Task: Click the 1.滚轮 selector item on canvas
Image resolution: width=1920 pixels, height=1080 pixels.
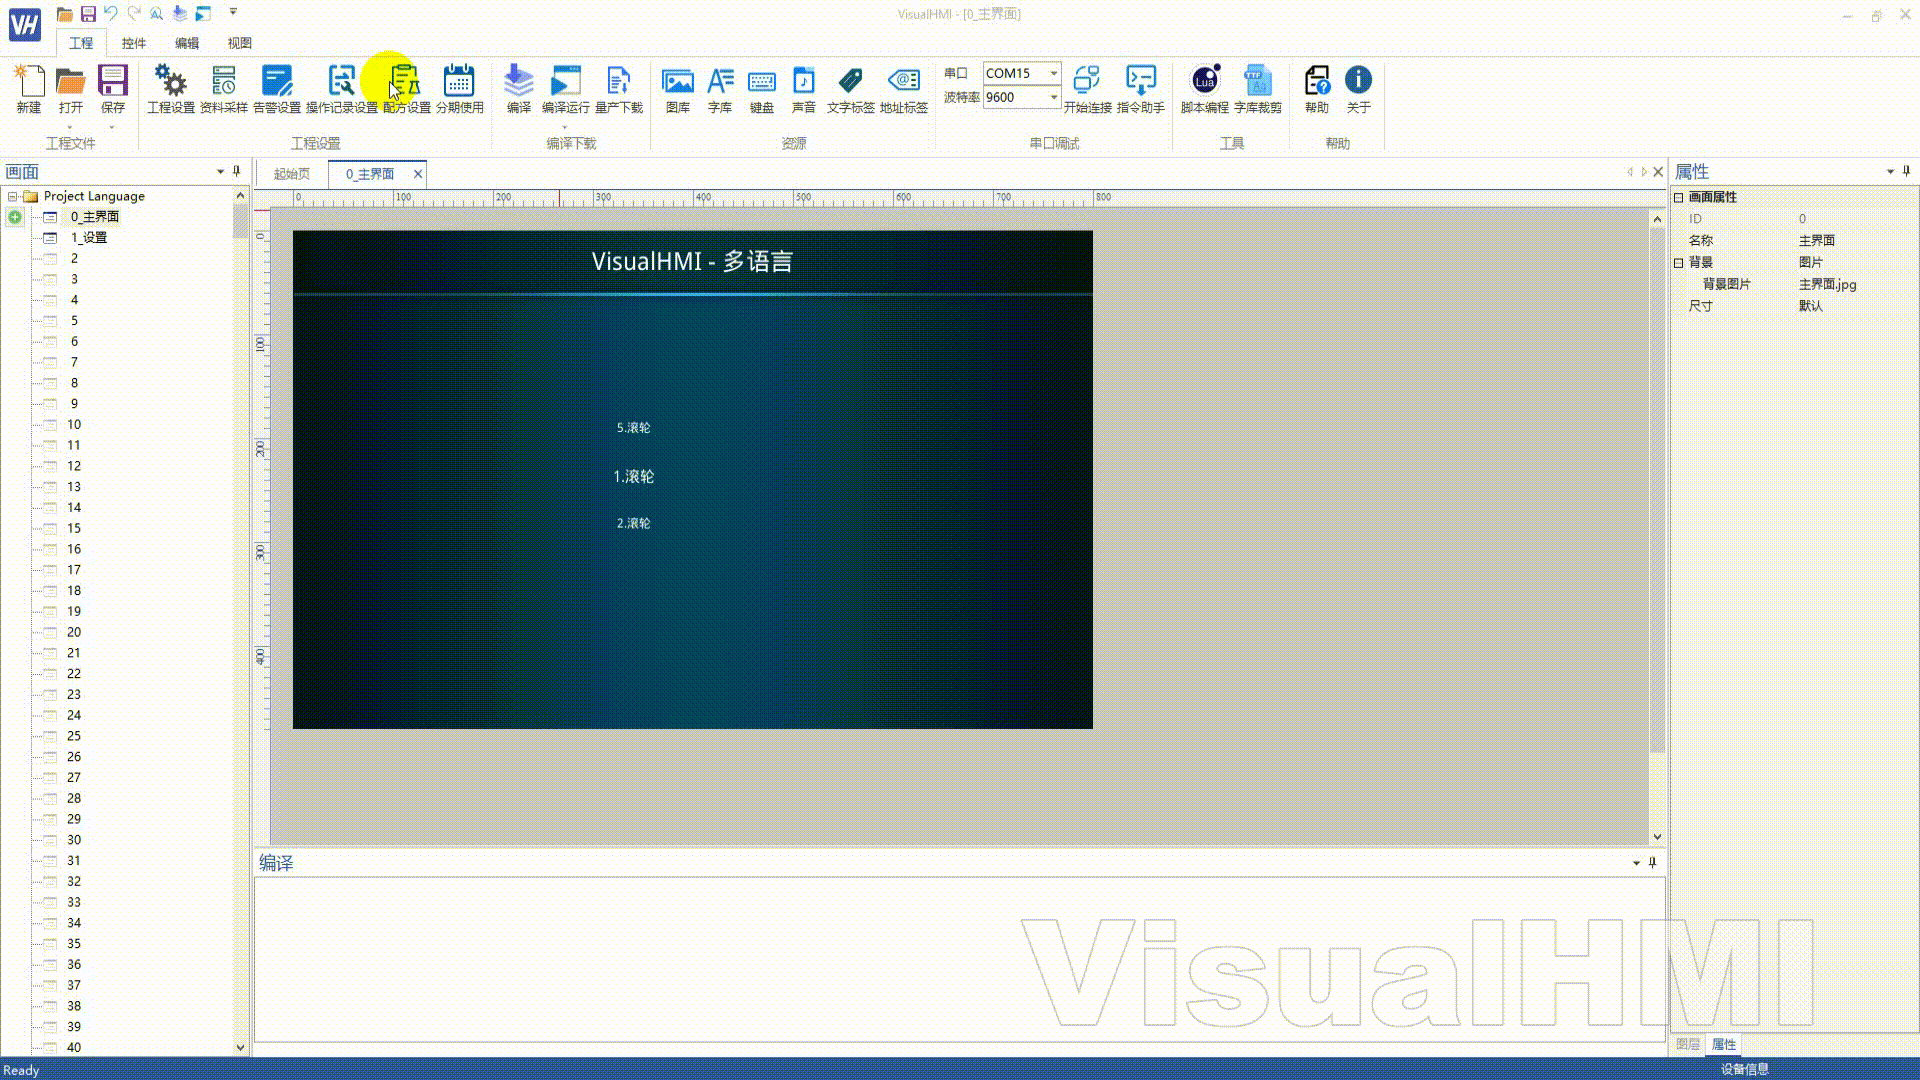Action: (x=634, y=477)
